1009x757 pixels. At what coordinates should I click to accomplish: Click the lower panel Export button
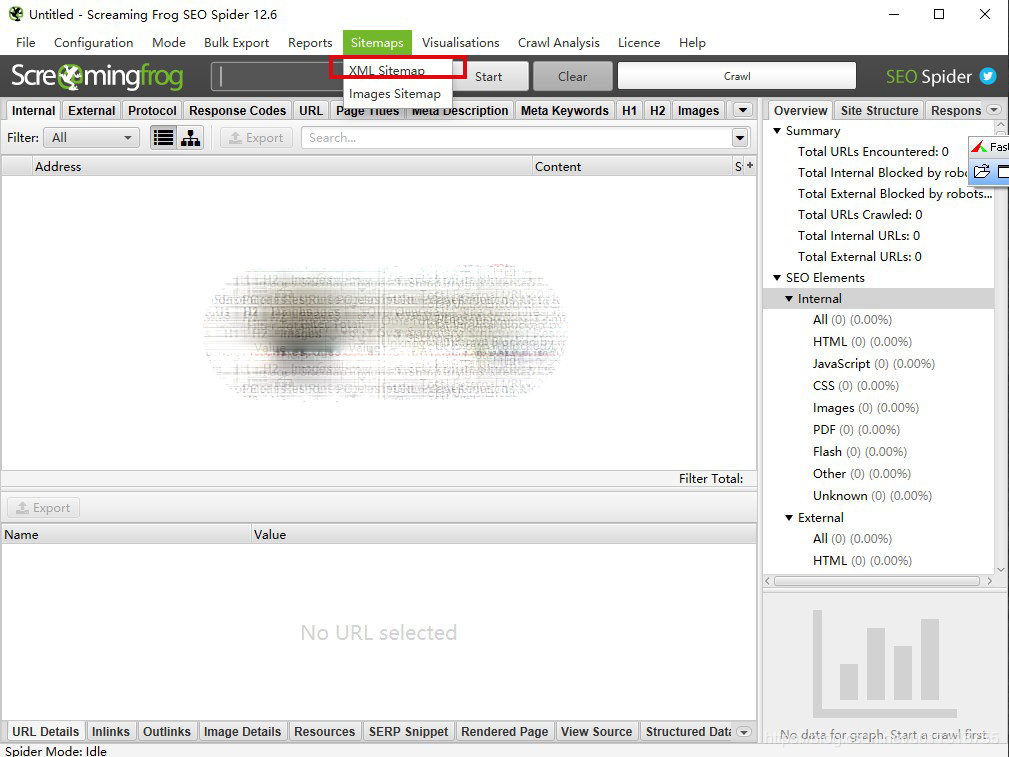click(x=43, y=508)
